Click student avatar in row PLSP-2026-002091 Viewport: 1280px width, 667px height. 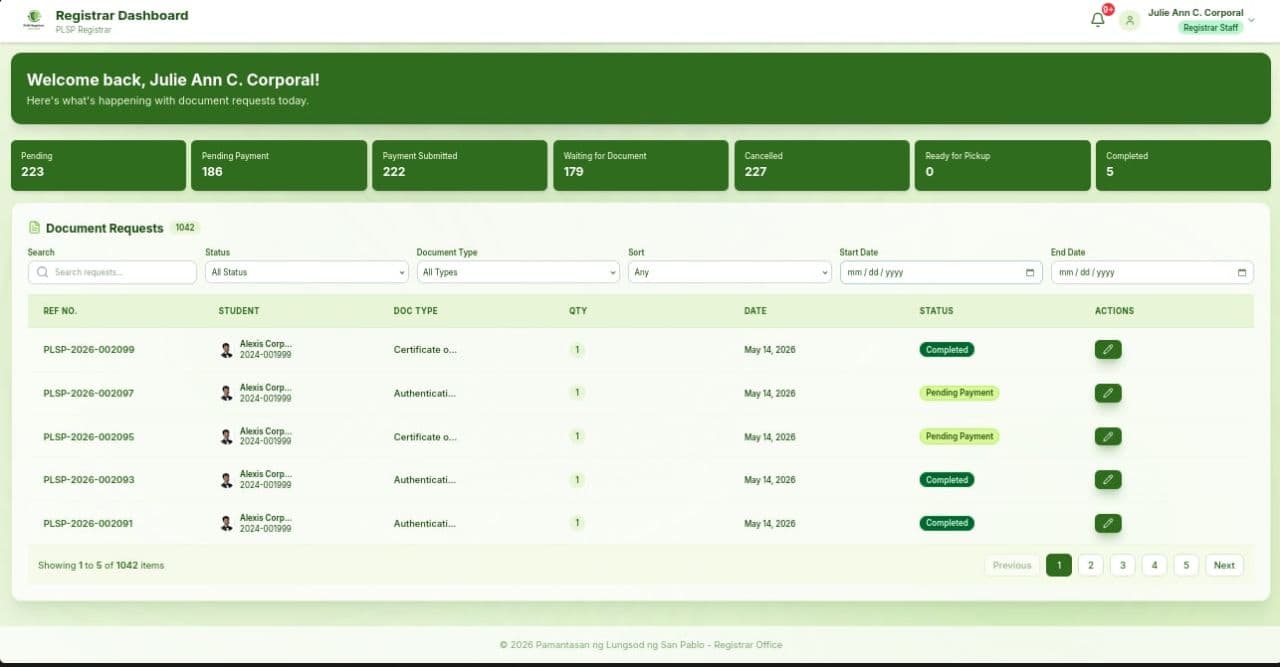tap(227, 523)
